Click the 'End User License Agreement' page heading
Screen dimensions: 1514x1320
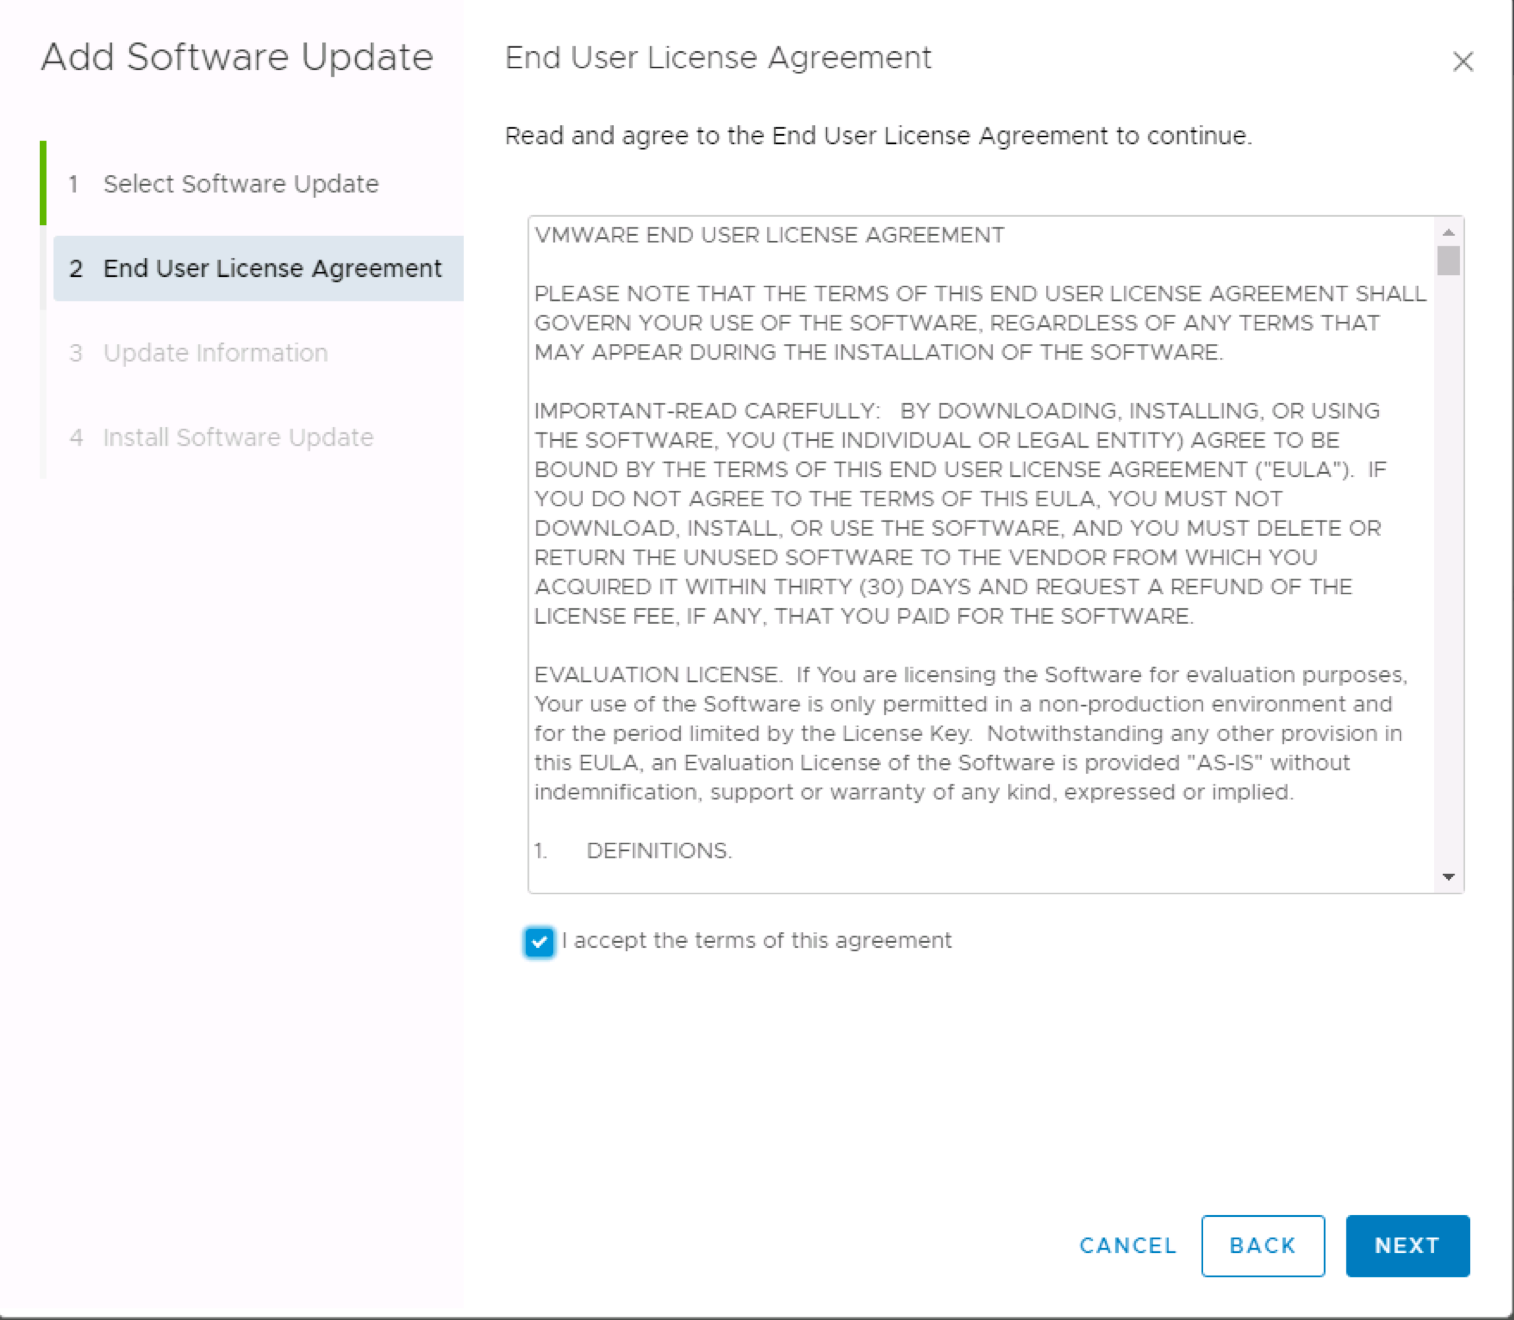(x=718, y=58)
